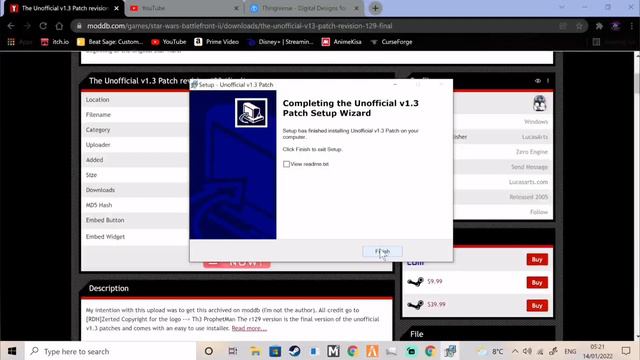
Task: Open a new browser tab
Action: click(x=376, y=8)
